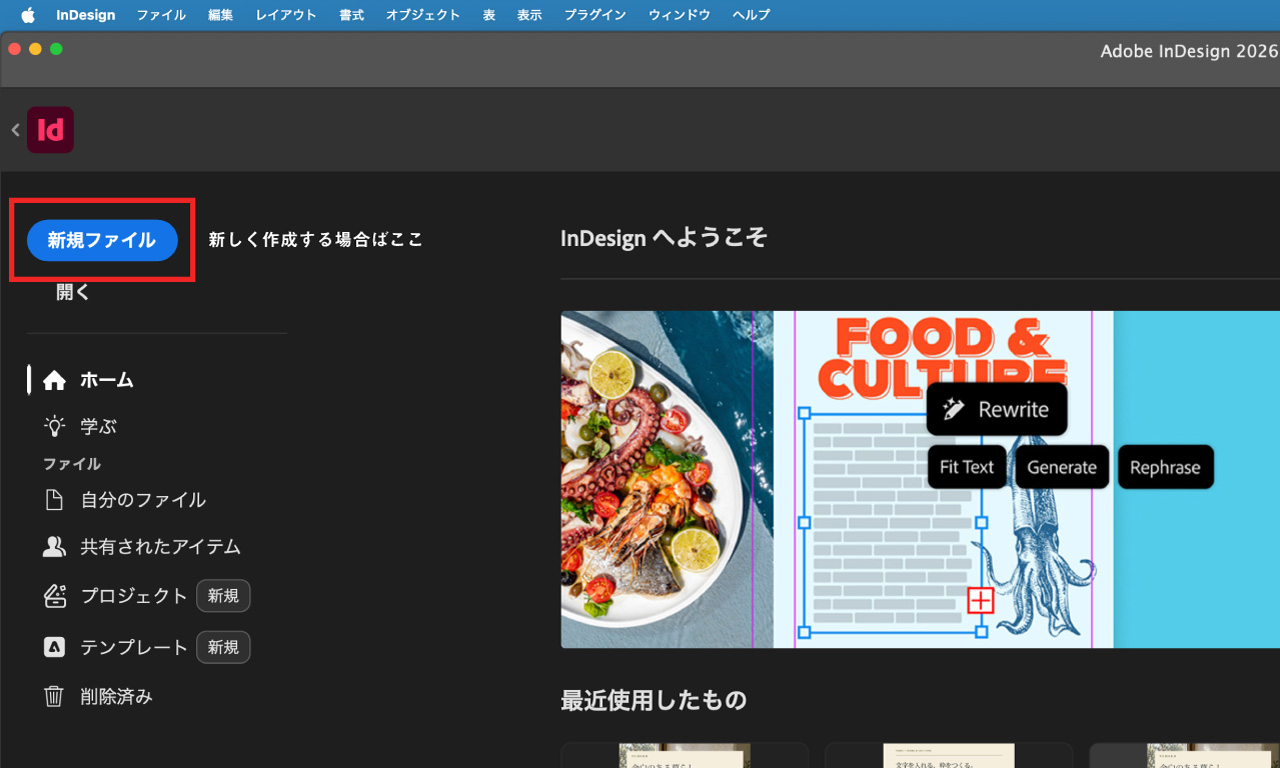
Task: Click the 共有されたアイテム person icon
Action: point(54,547)
